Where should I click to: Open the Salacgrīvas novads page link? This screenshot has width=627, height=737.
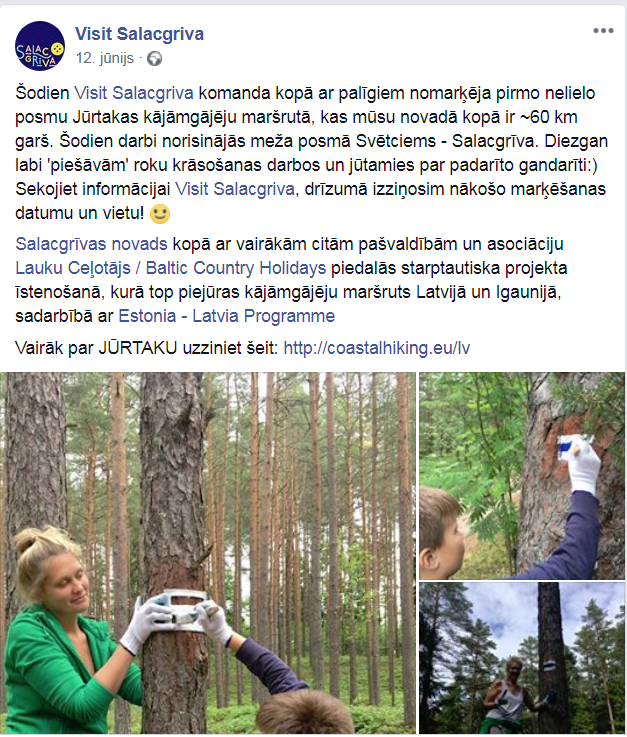[91, 244]
